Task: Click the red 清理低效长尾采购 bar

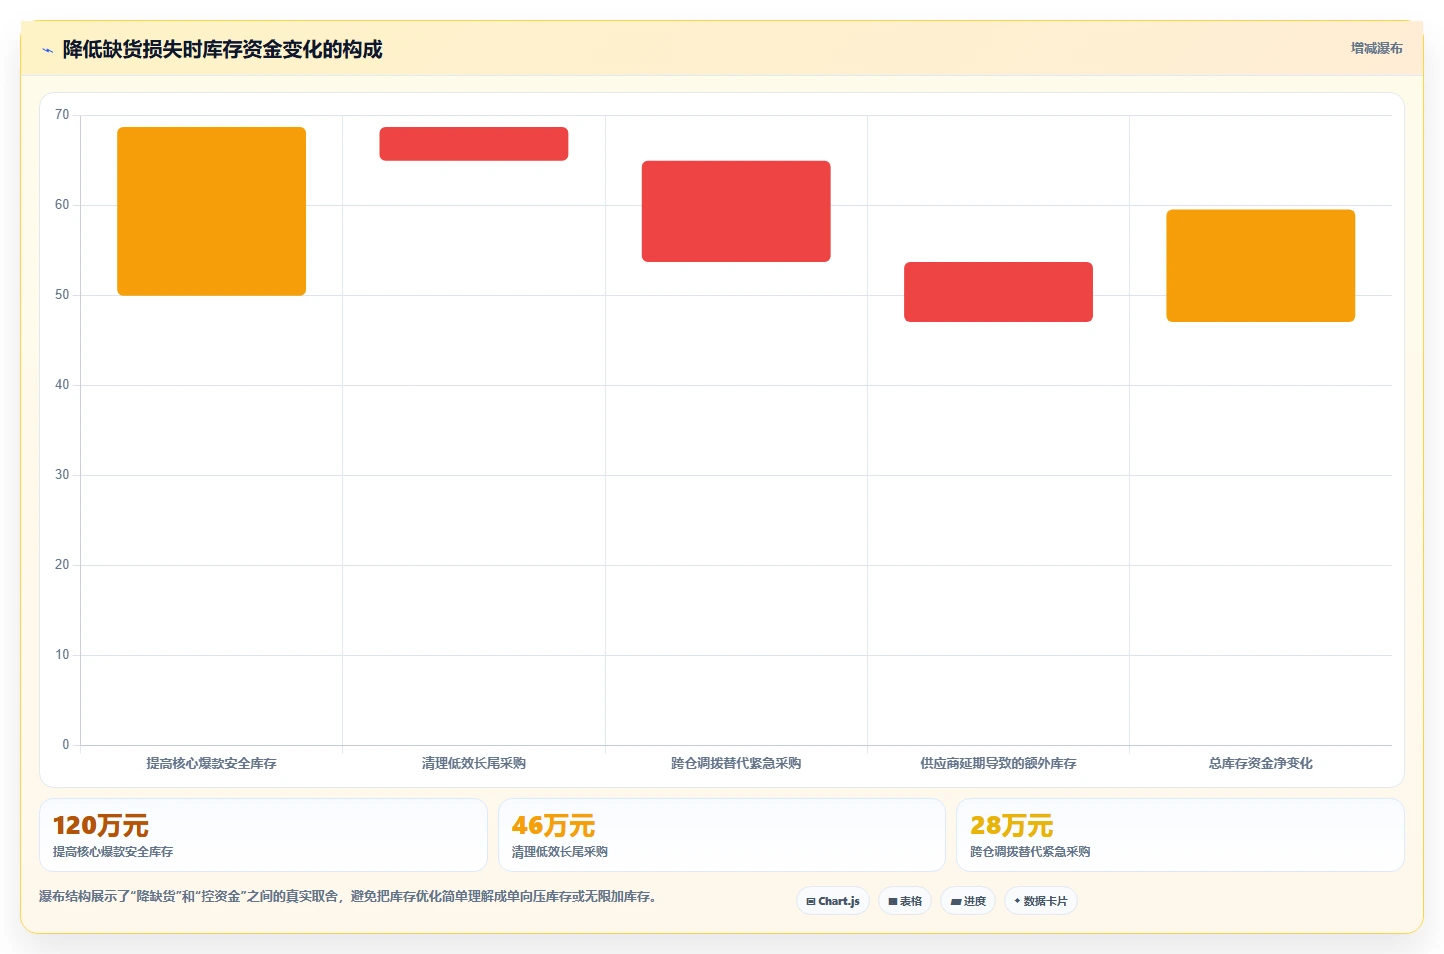Action: point(474,144)
